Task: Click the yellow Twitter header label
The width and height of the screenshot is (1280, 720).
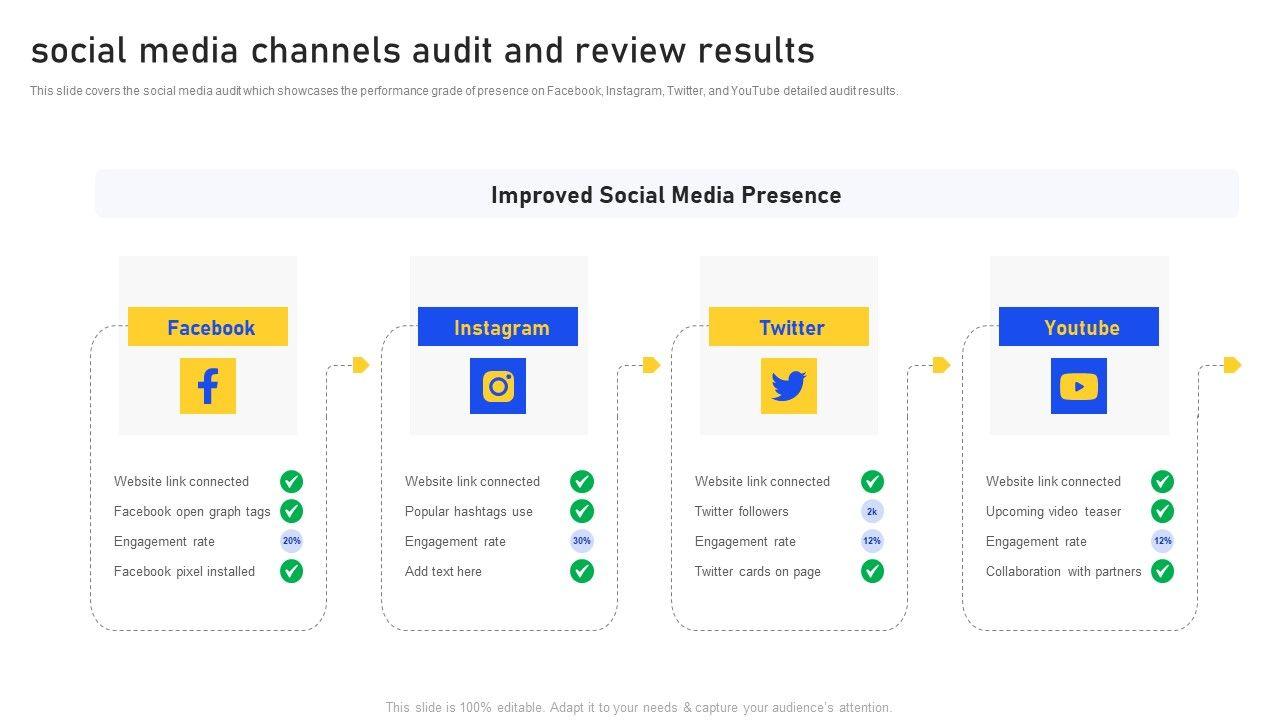Action: pyautogui.click(x=788, y=327)
